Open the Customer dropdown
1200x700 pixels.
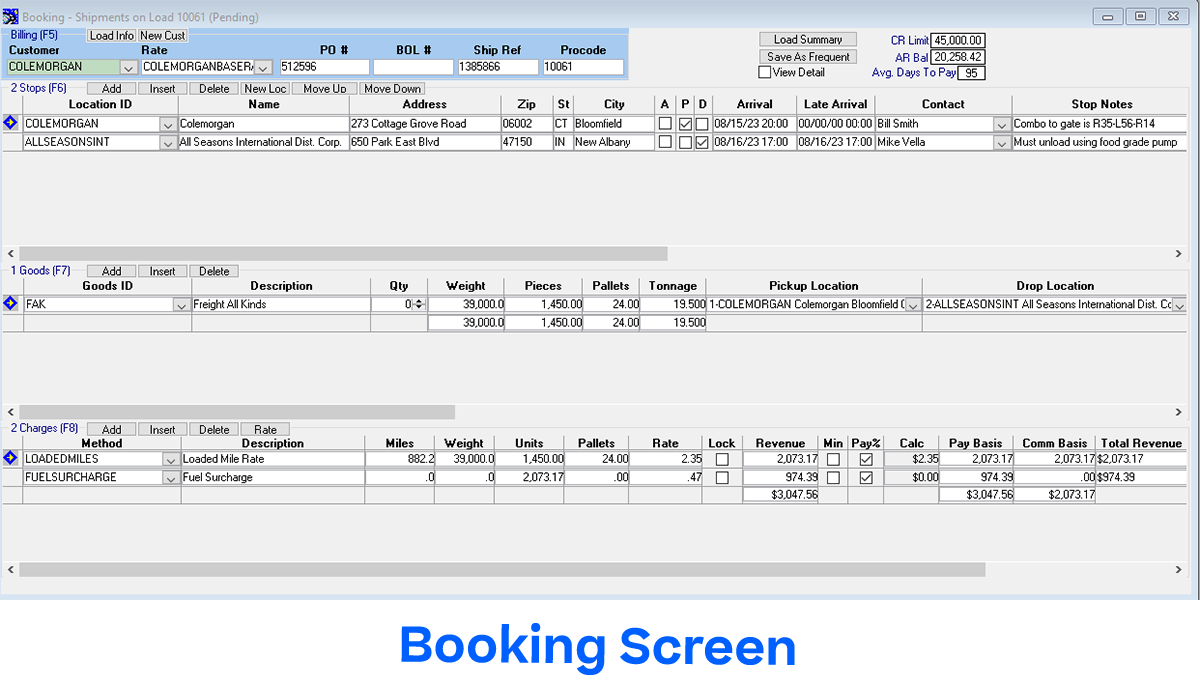pyautogui.click(x=128, y=68)
